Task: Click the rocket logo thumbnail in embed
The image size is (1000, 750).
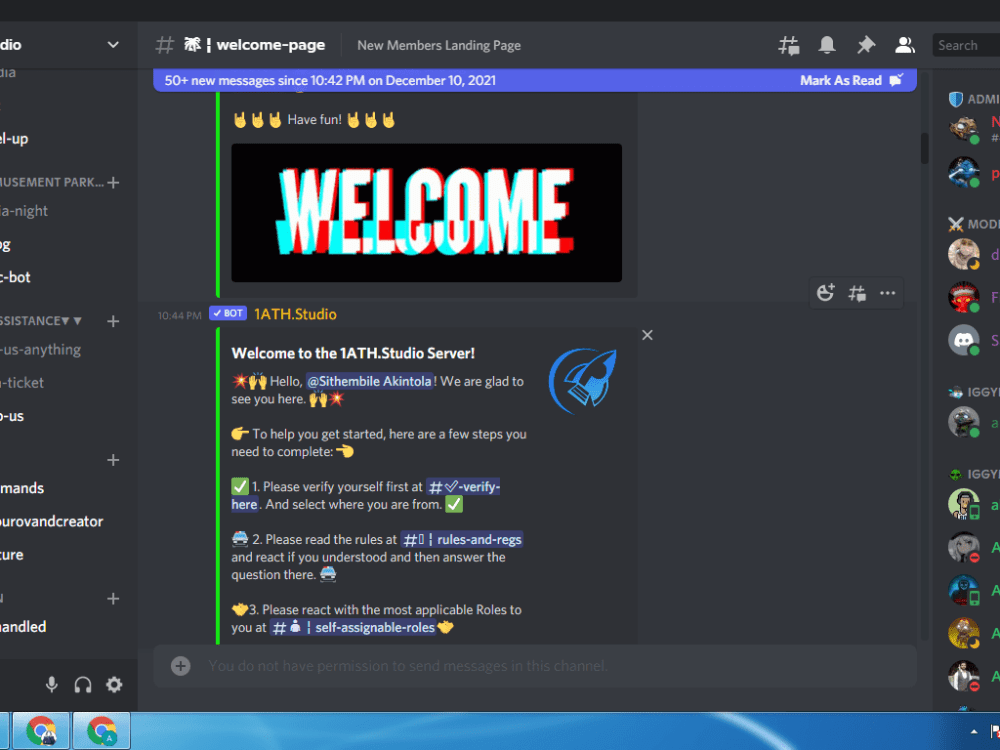Action: (x=583, y=380)
